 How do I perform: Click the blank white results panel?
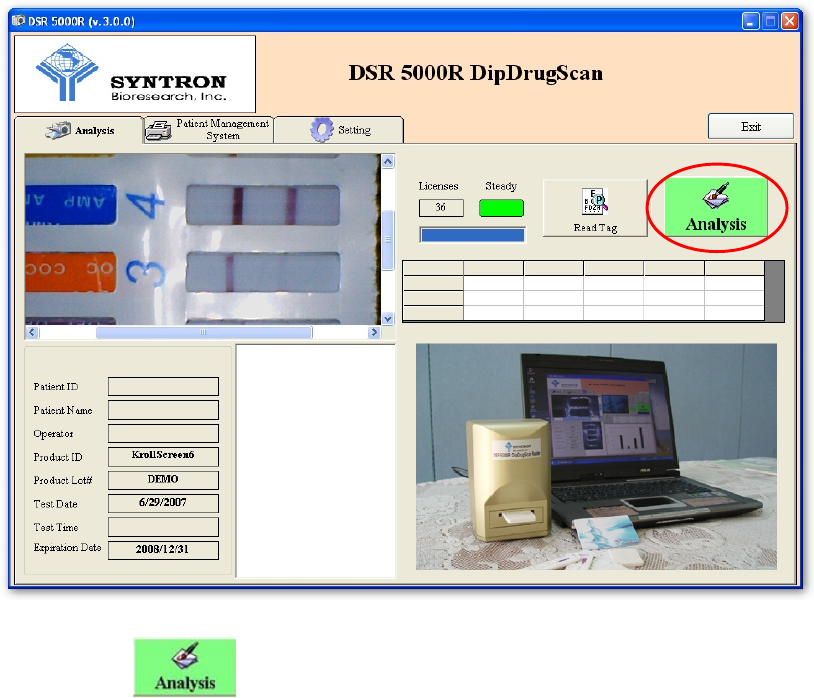coord(316,461)
